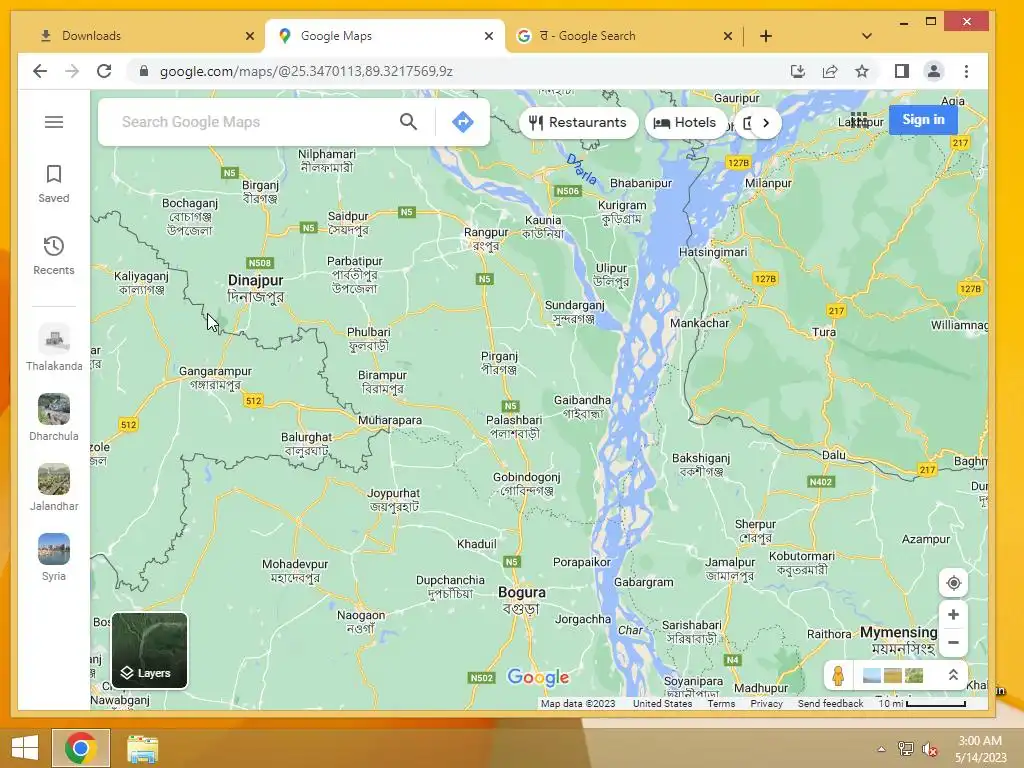Click the search magnifier icon in Maps

[408, 121]
